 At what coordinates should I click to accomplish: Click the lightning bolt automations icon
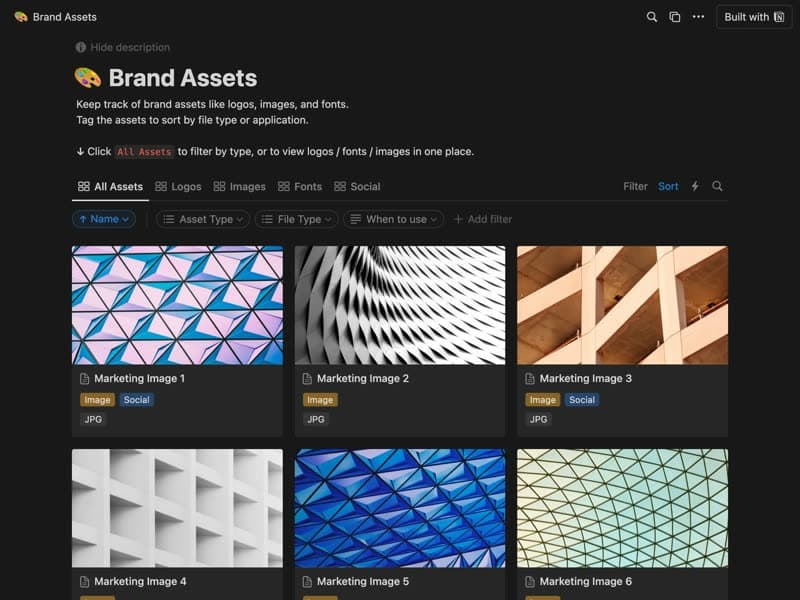695,186
